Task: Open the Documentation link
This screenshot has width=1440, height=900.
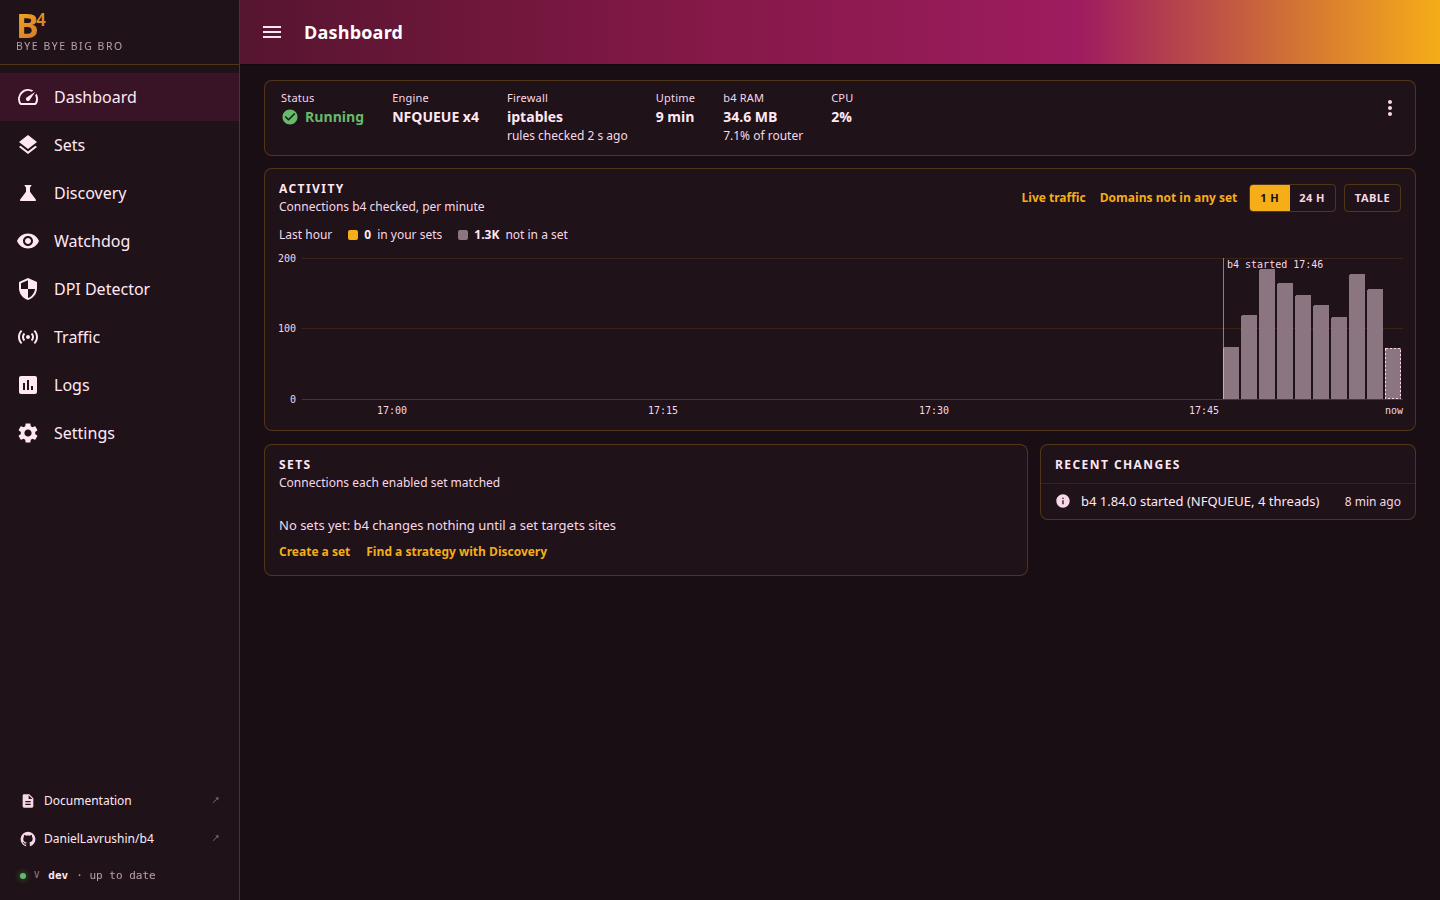Action: pyautogui.click(x=120, y=801)
